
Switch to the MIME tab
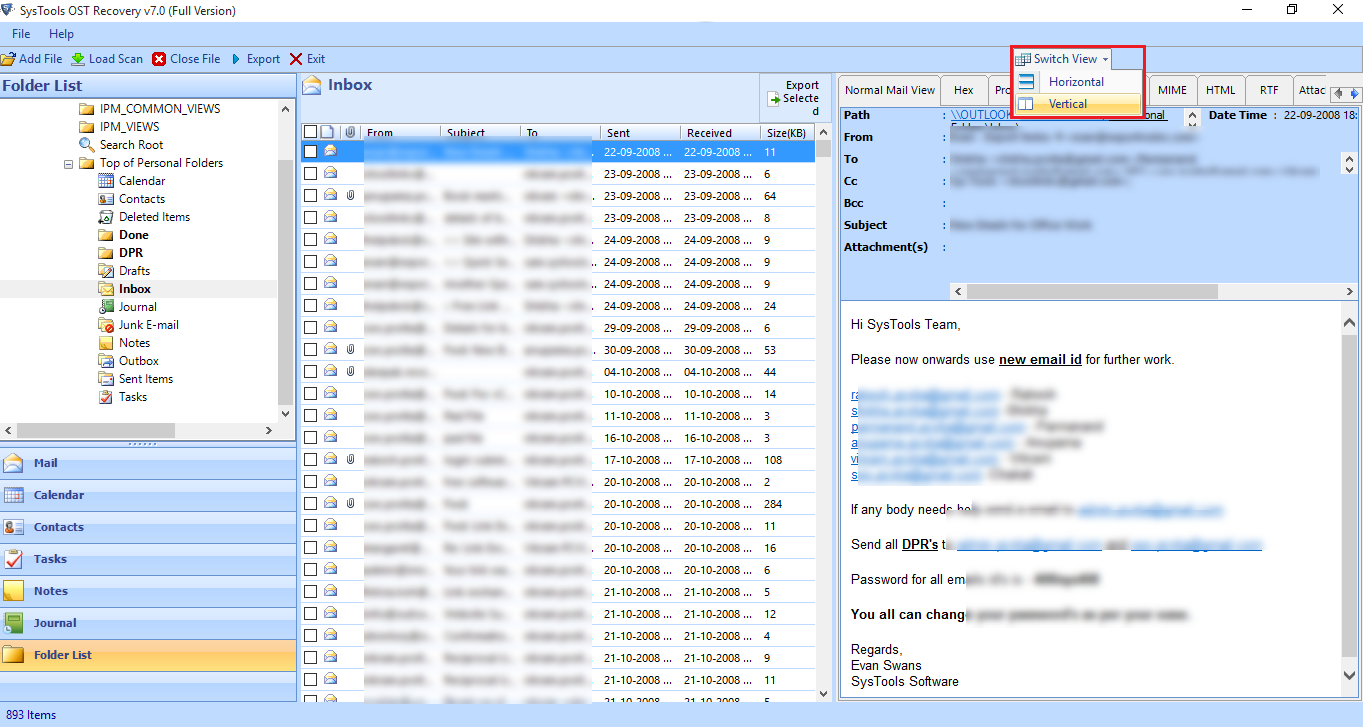coord(1172,90)
